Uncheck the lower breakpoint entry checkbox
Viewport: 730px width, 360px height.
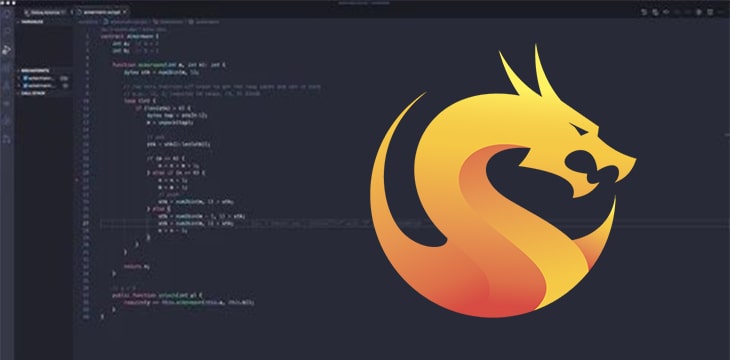point(25,86)
